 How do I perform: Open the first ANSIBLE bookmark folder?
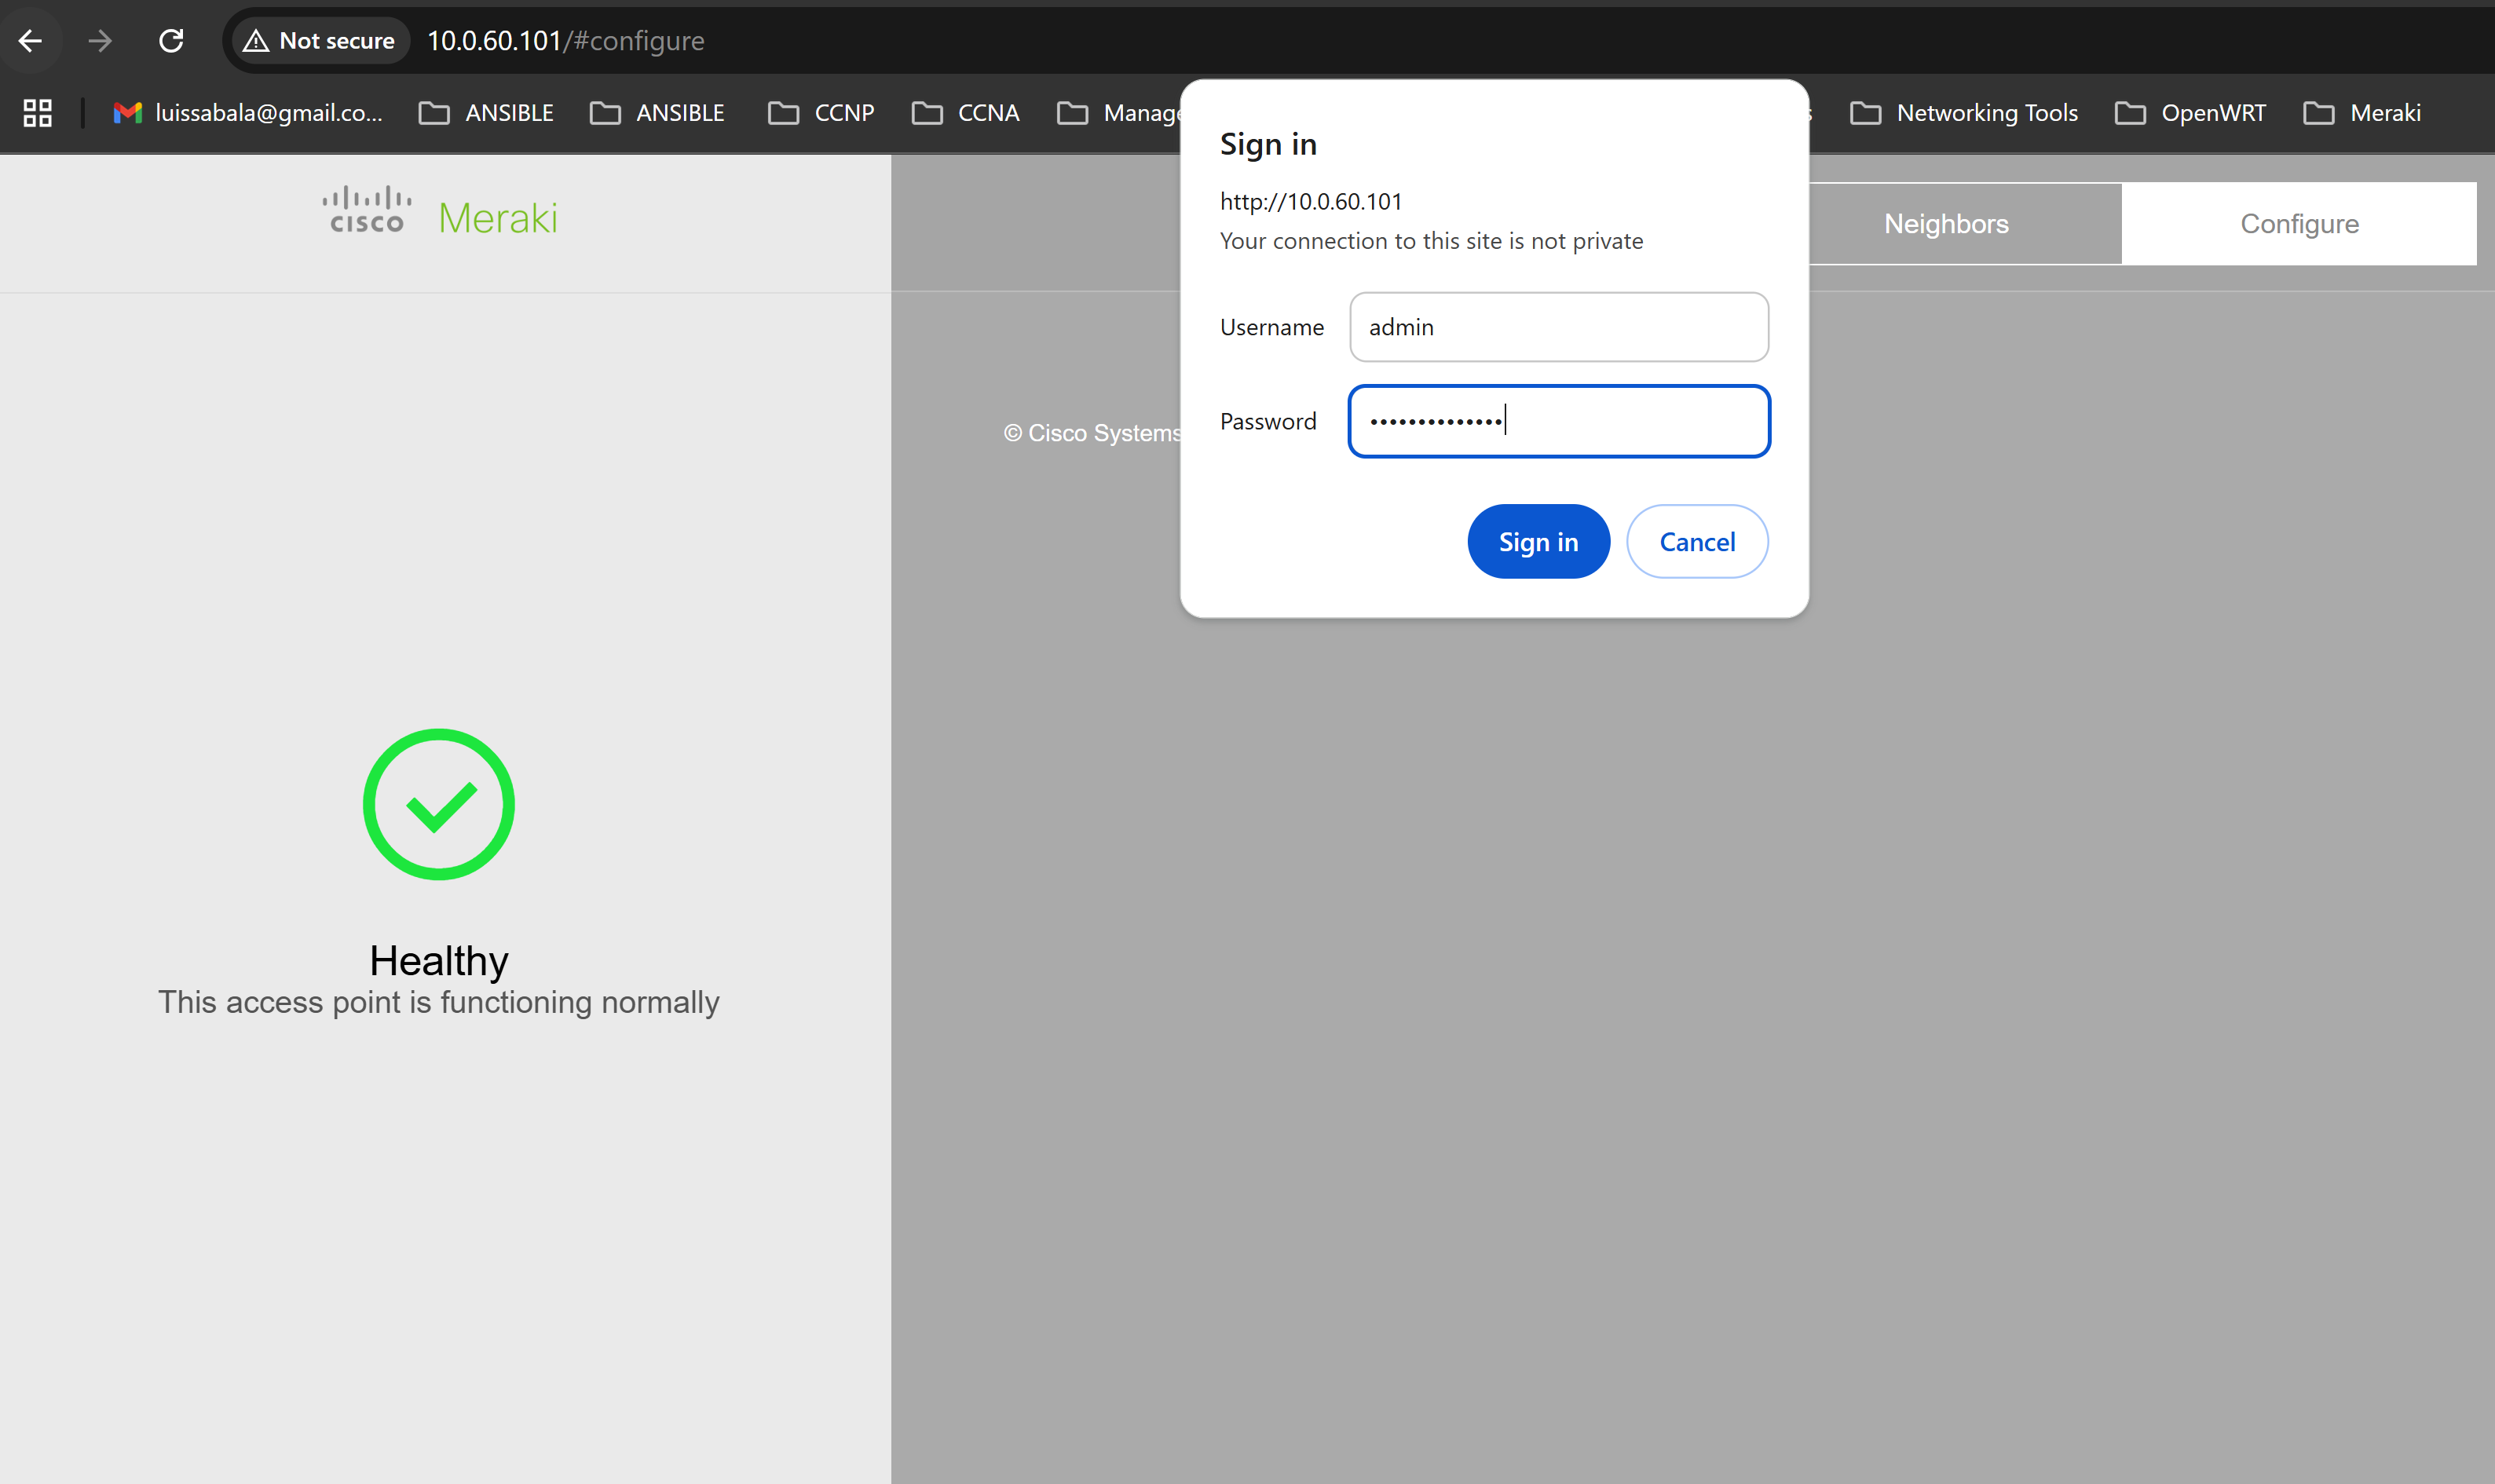(486, 113)
